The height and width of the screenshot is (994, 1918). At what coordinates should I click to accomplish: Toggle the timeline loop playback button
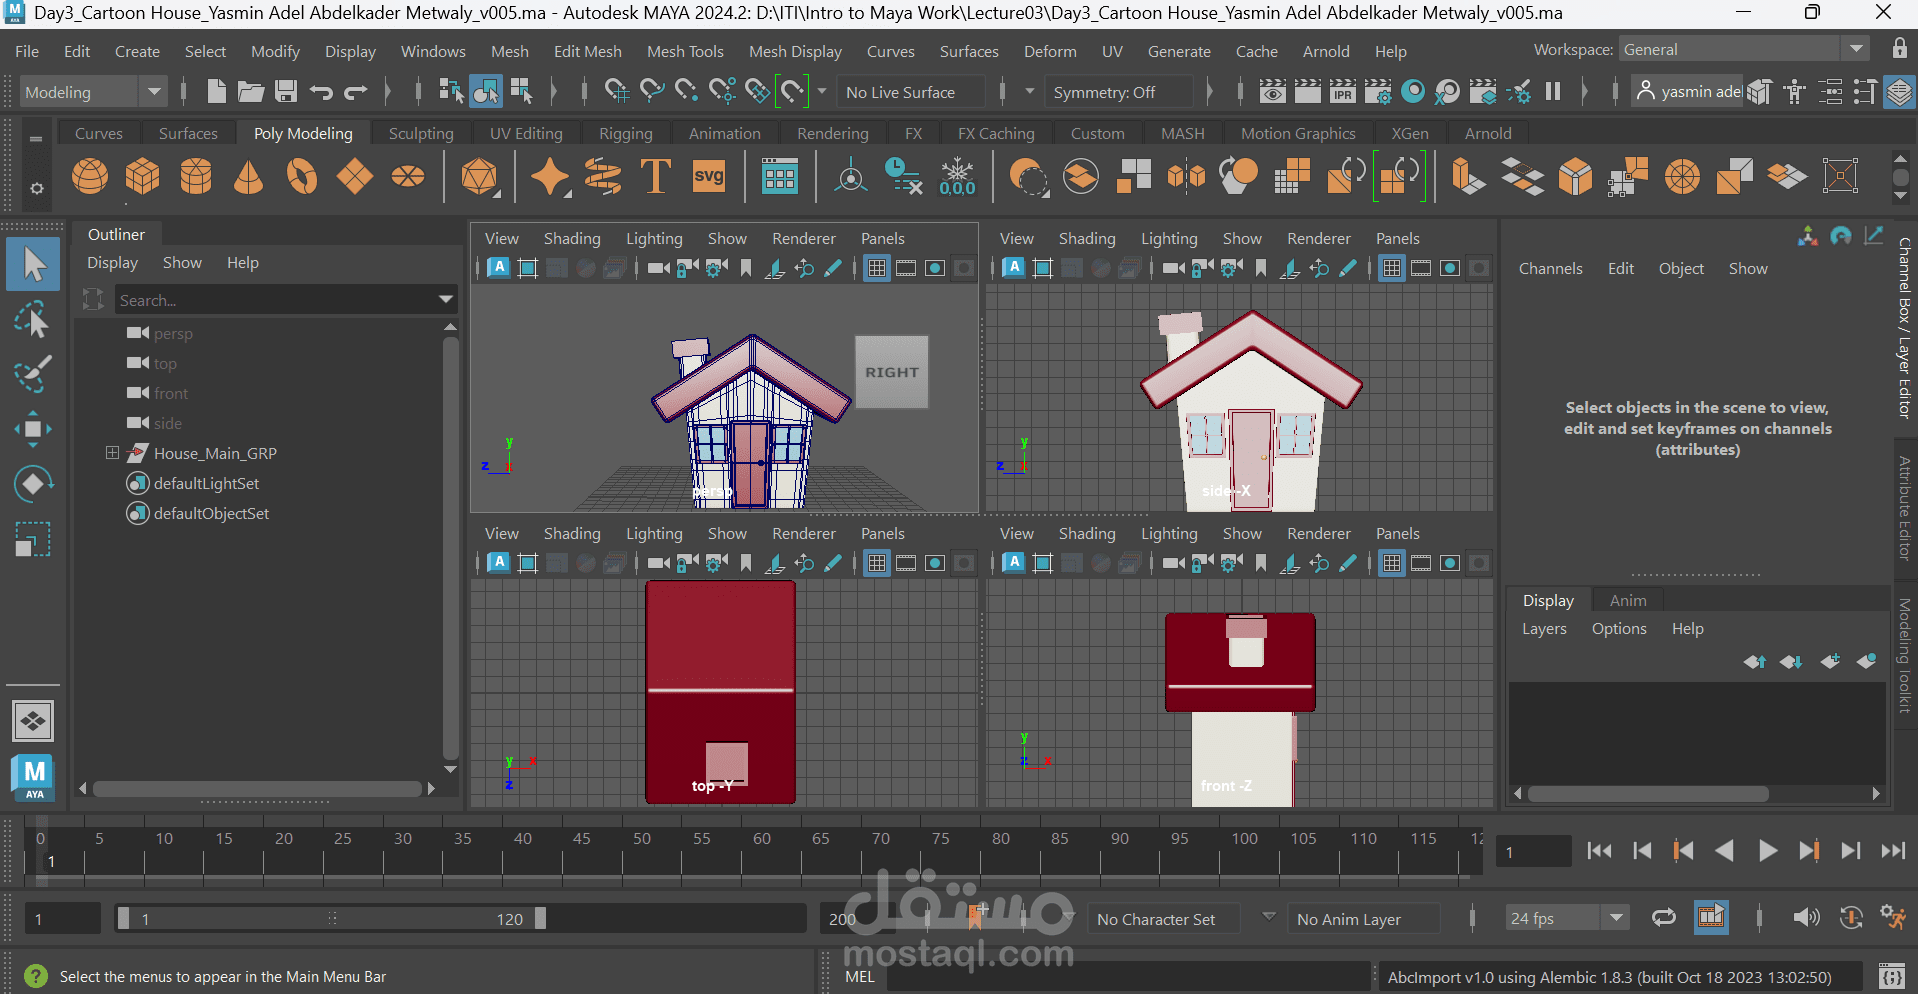tap(1664, 918)
